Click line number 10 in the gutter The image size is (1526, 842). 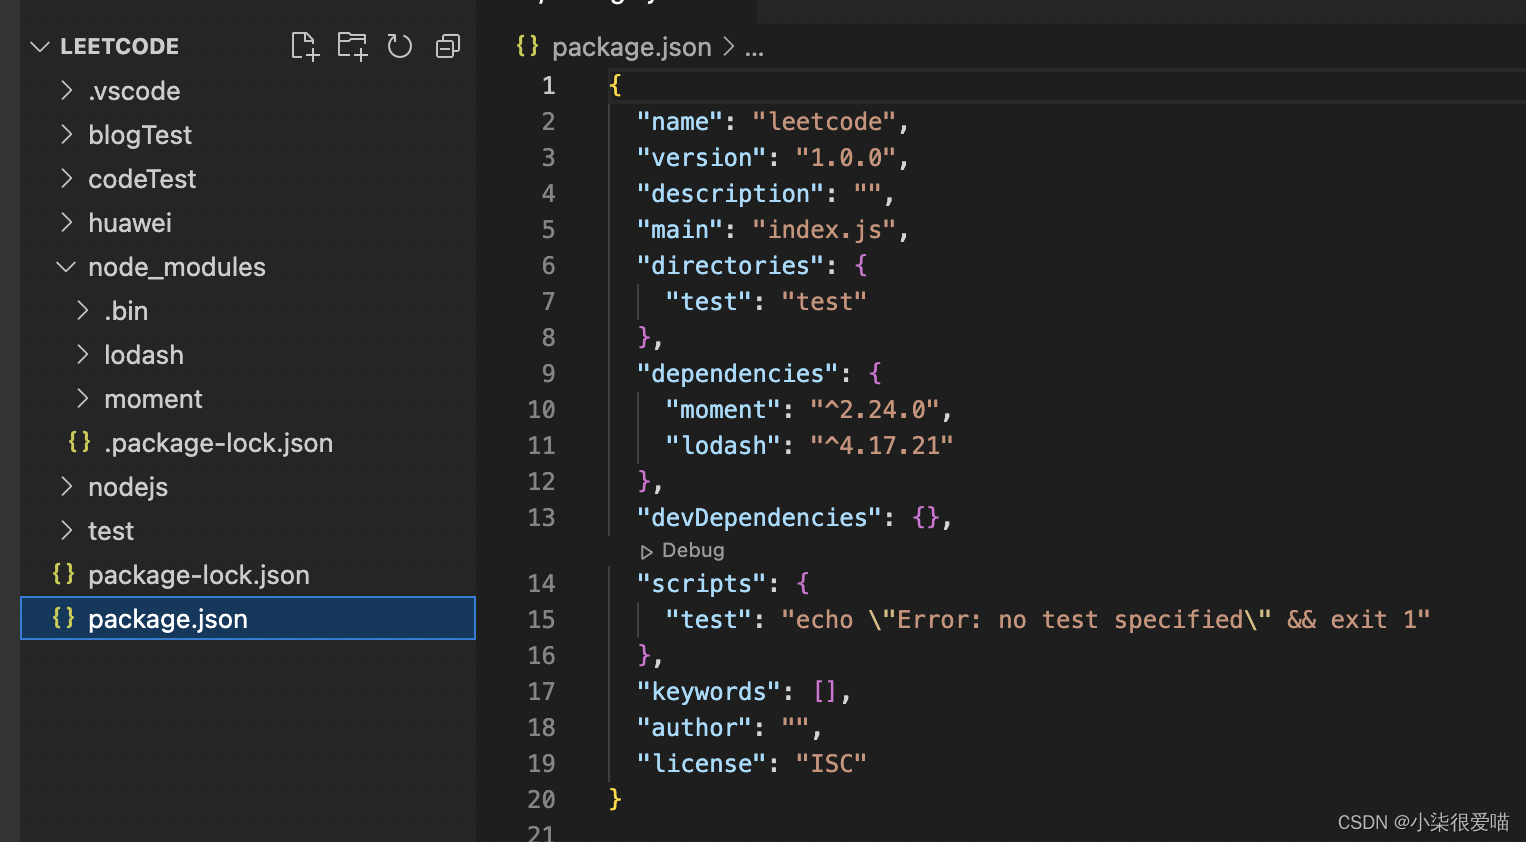(541, 410)
